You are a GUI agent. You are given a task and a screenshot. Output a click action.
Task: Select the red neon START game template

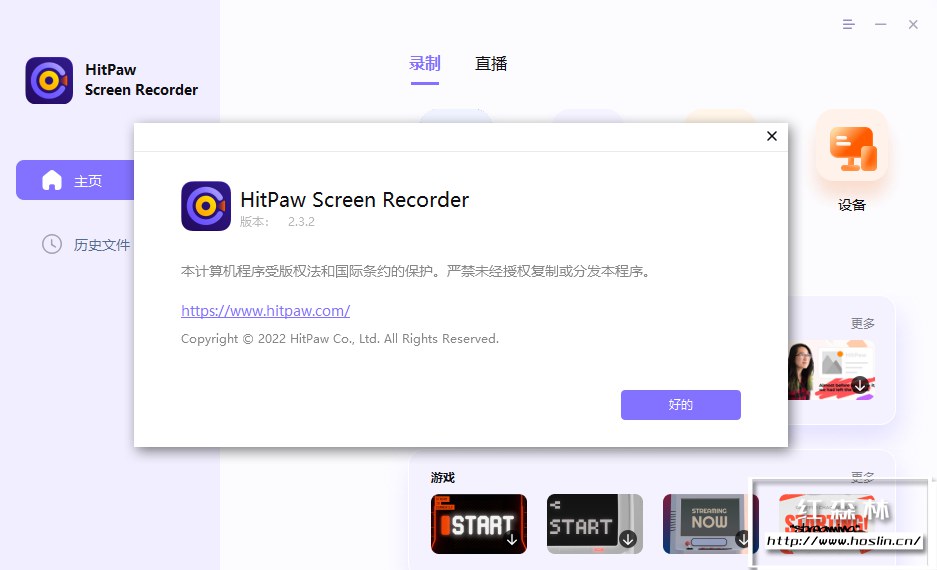tap(479, 524)
